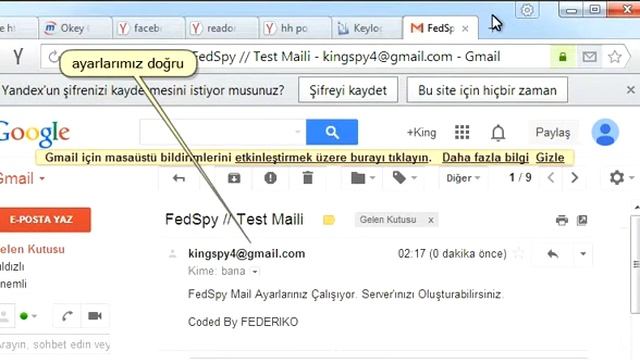Viewport: 640px width, 360px height.
Task: Expand search options arrow in search box
Action: 298,131
